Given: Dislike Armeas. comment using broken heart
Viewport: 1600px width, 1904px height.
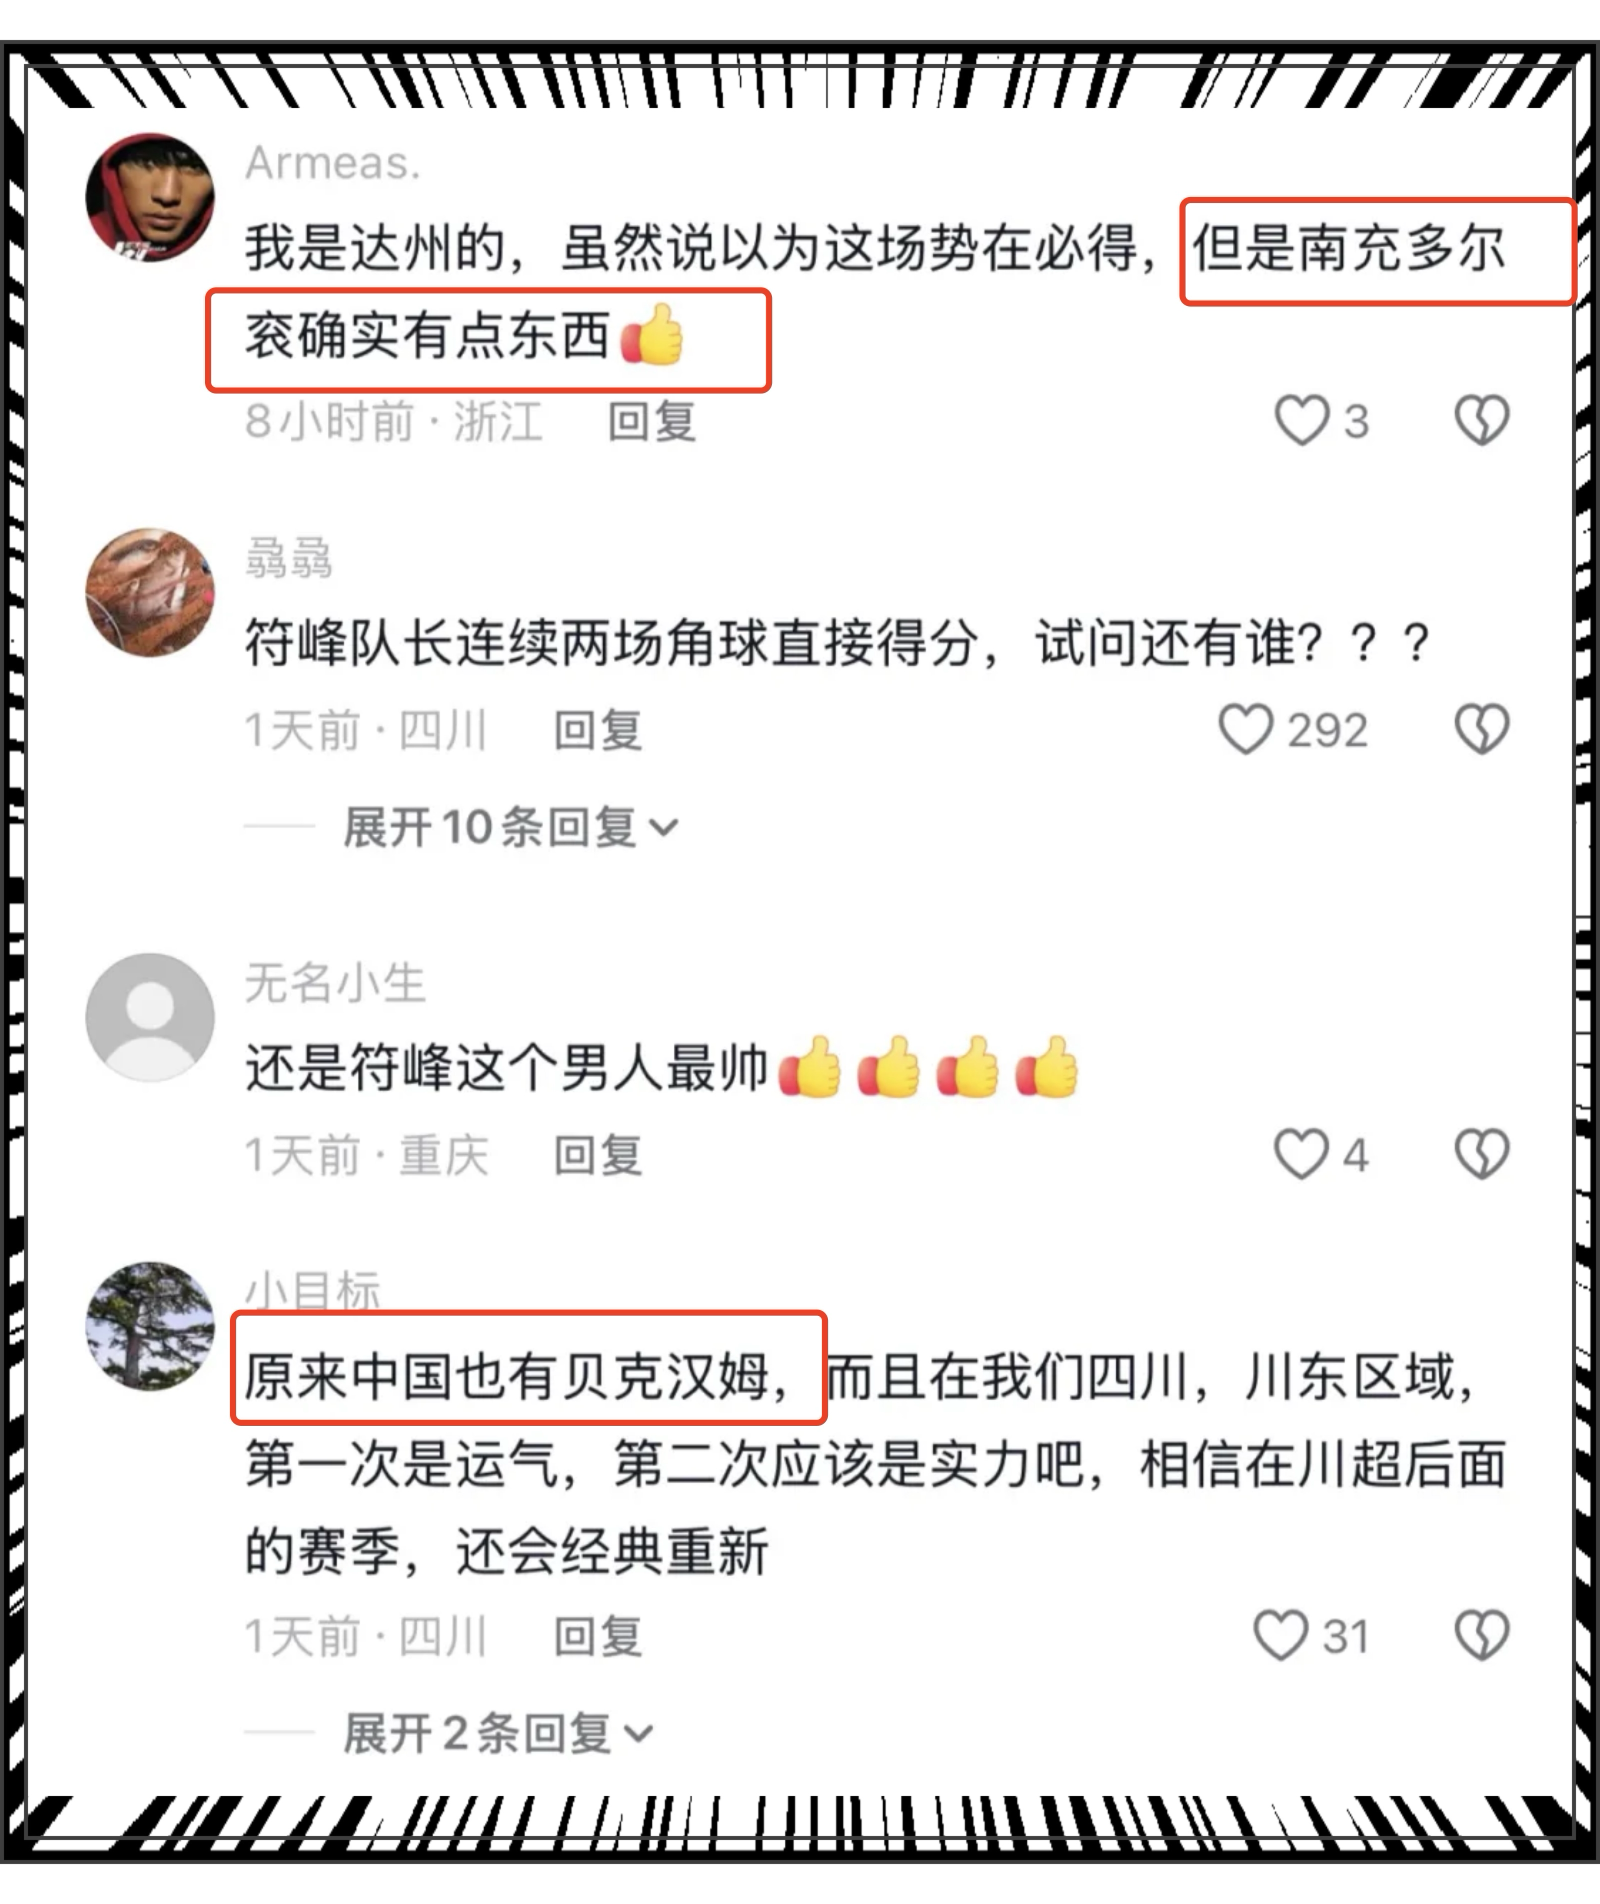Looking at the screenshot, I should [x=1481, y=420].
